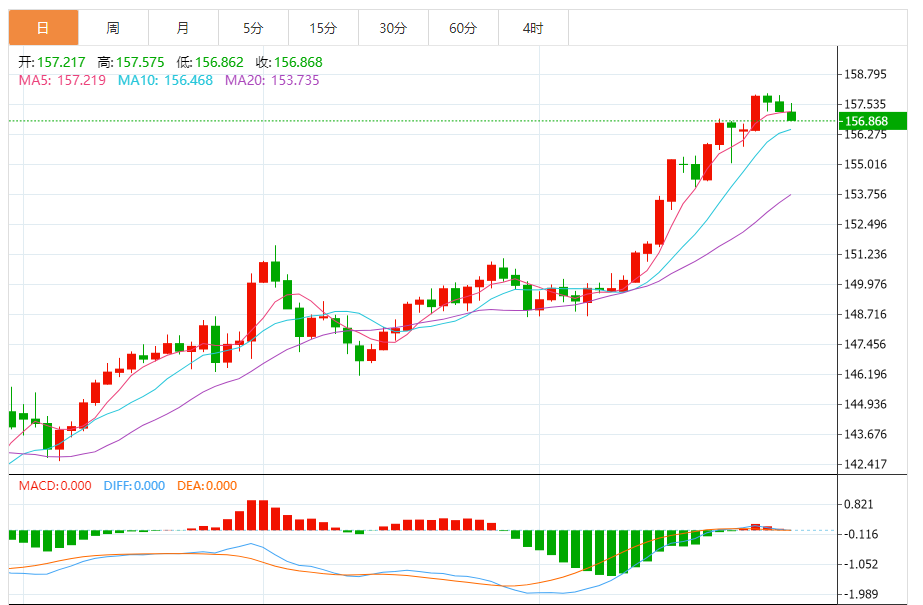This screenshot has width=923, height=605.
Task: Click the open price 157.217 value
Action: (x=61, y=62)
